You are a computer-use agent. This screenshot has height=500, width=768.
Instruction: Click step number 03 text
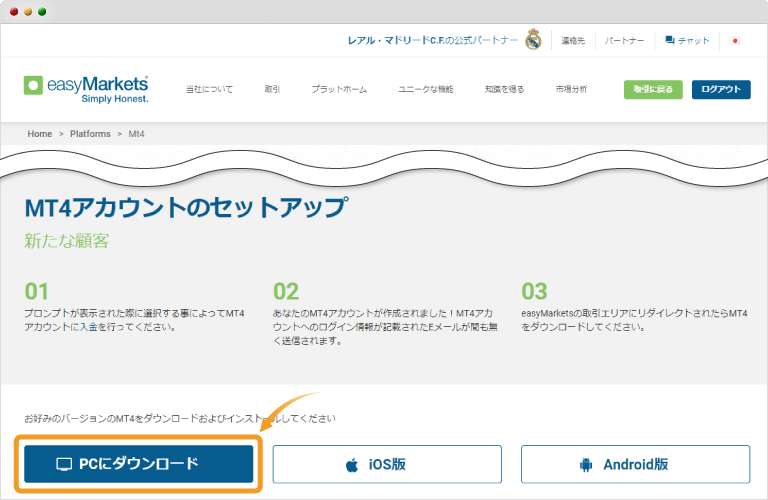tap(534, 291)
